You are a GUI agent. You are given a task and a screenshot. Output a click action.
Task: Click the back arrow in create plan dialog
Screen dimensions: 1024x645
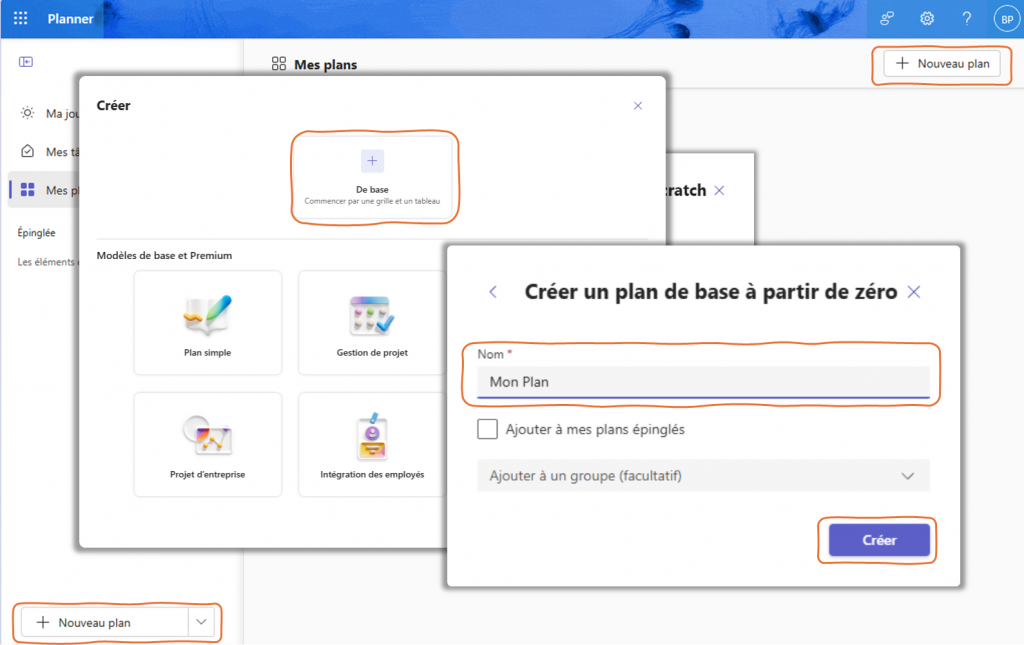[x=493, y=292]
